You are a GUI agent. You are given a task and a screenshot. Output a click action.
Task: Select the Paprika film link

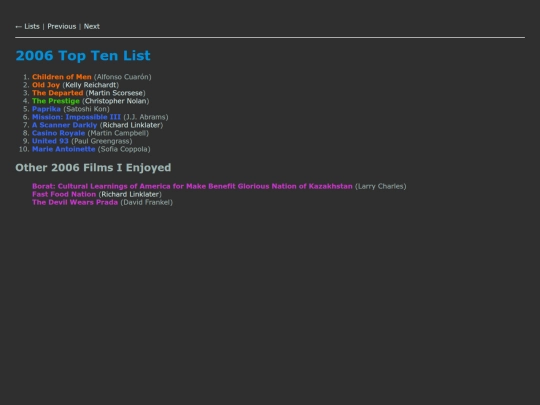(46, 109)
